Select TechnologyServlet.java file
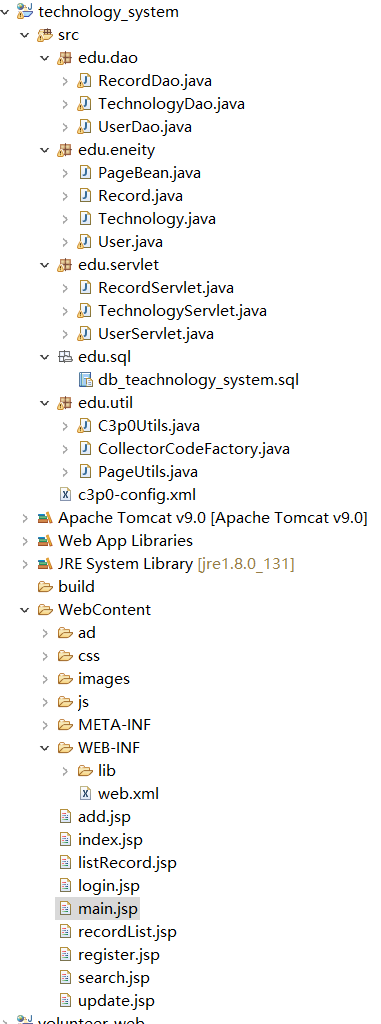This screenshot has width=381, height=1024. (x=182, y=310)
